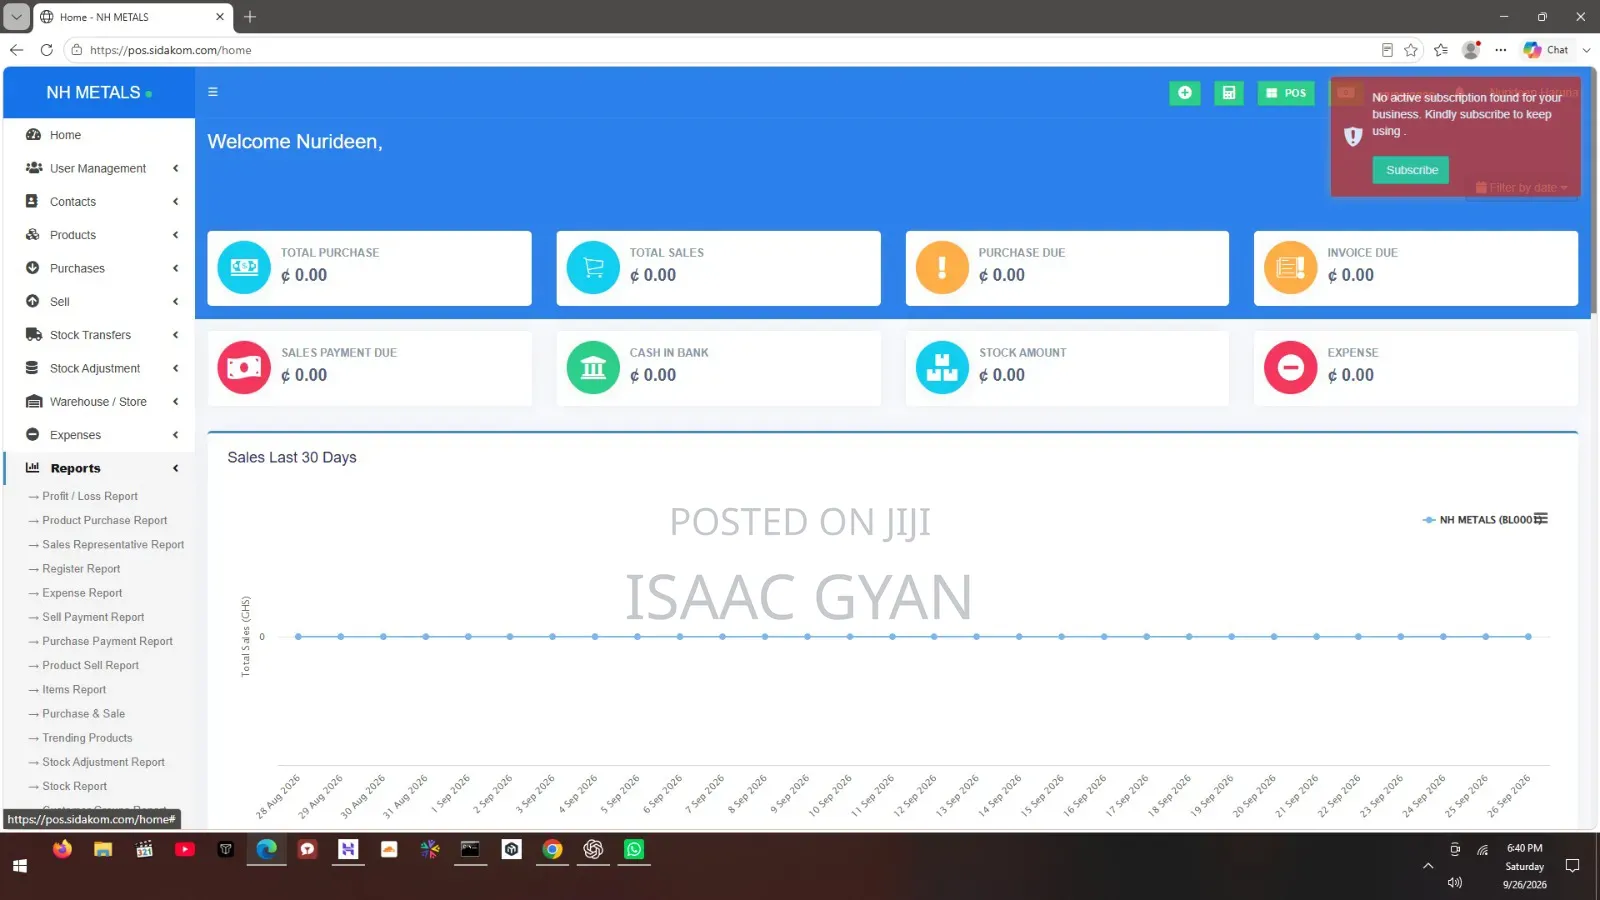Click the Stock Transfers truck icon
Viewport: 1600px width, 900px height.
coord(33,335)
